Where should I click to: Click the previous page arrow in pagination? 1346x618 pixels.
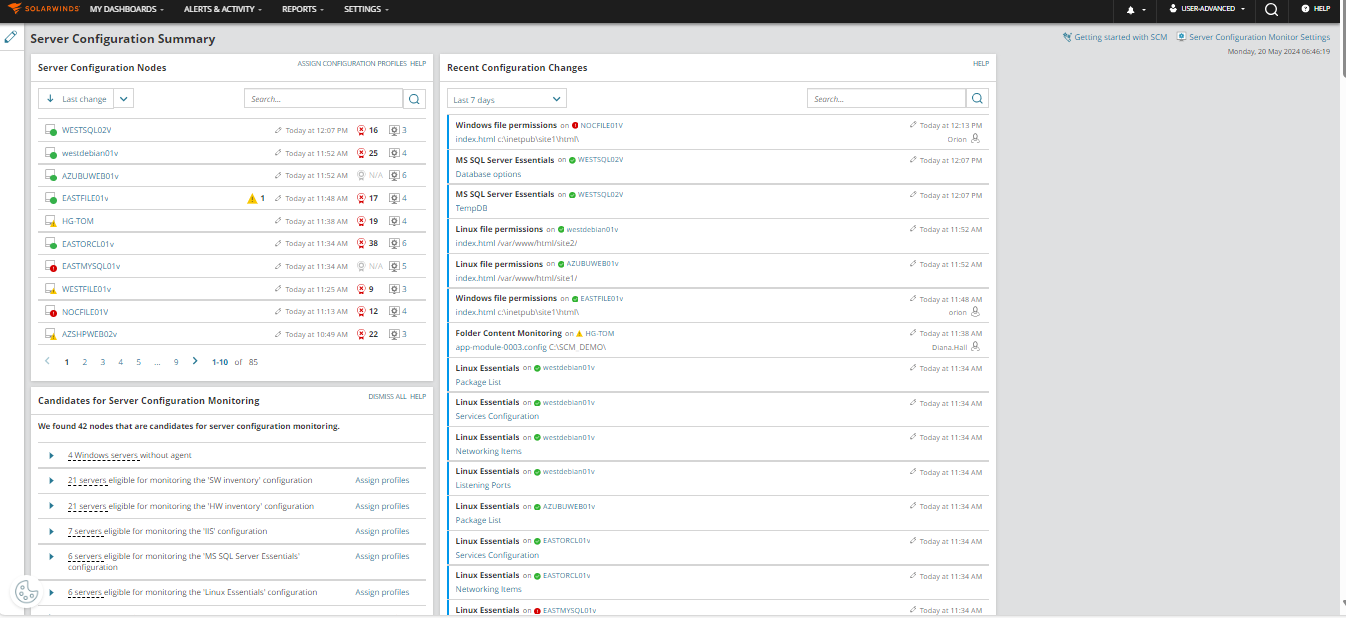tap(48, 361)
